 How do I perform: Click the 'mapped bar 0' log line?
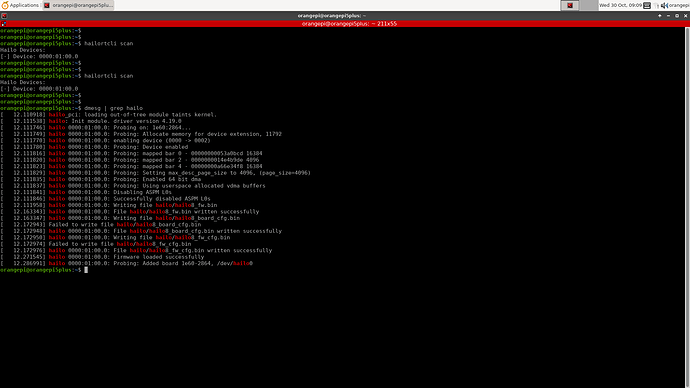pos(131,154)
